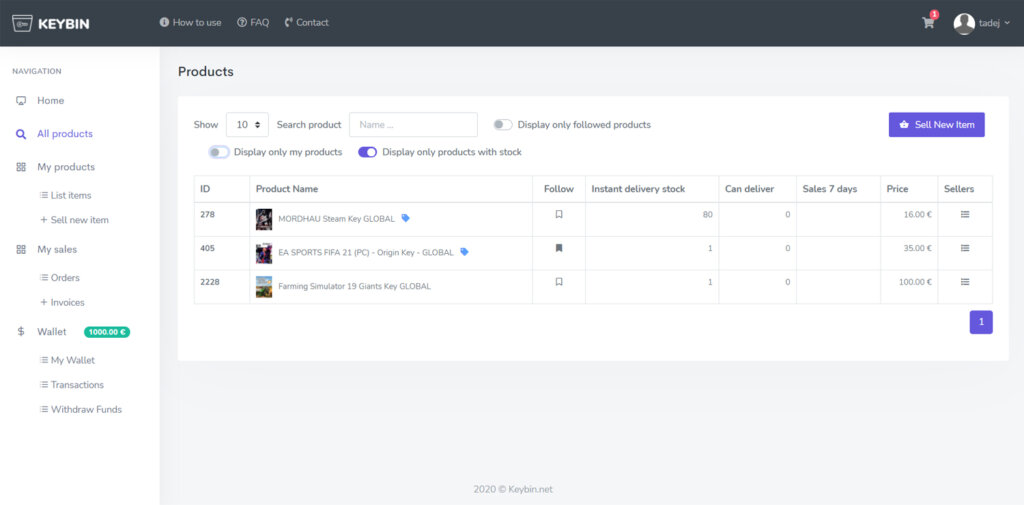Expand the tadej user menu
This screenshot has height=505, width=1024.
point(994,24)
